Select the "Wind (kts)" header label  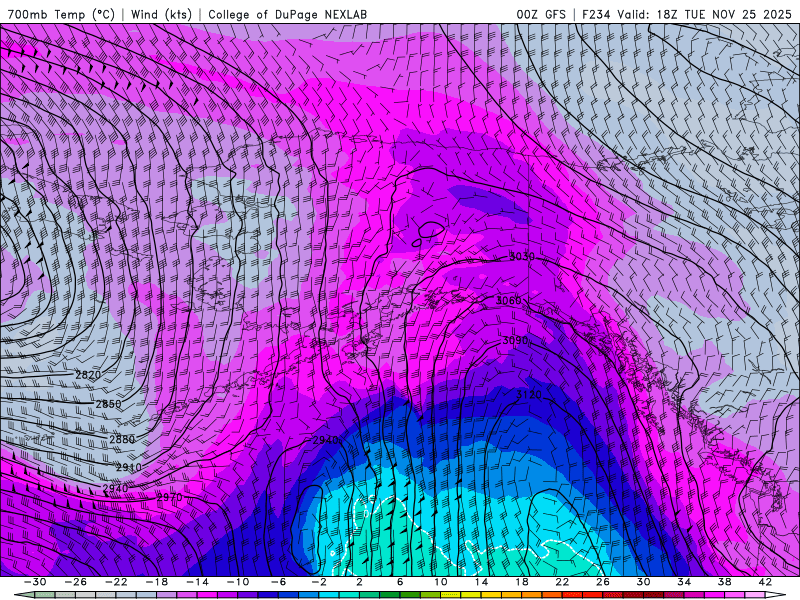(161, 14)
